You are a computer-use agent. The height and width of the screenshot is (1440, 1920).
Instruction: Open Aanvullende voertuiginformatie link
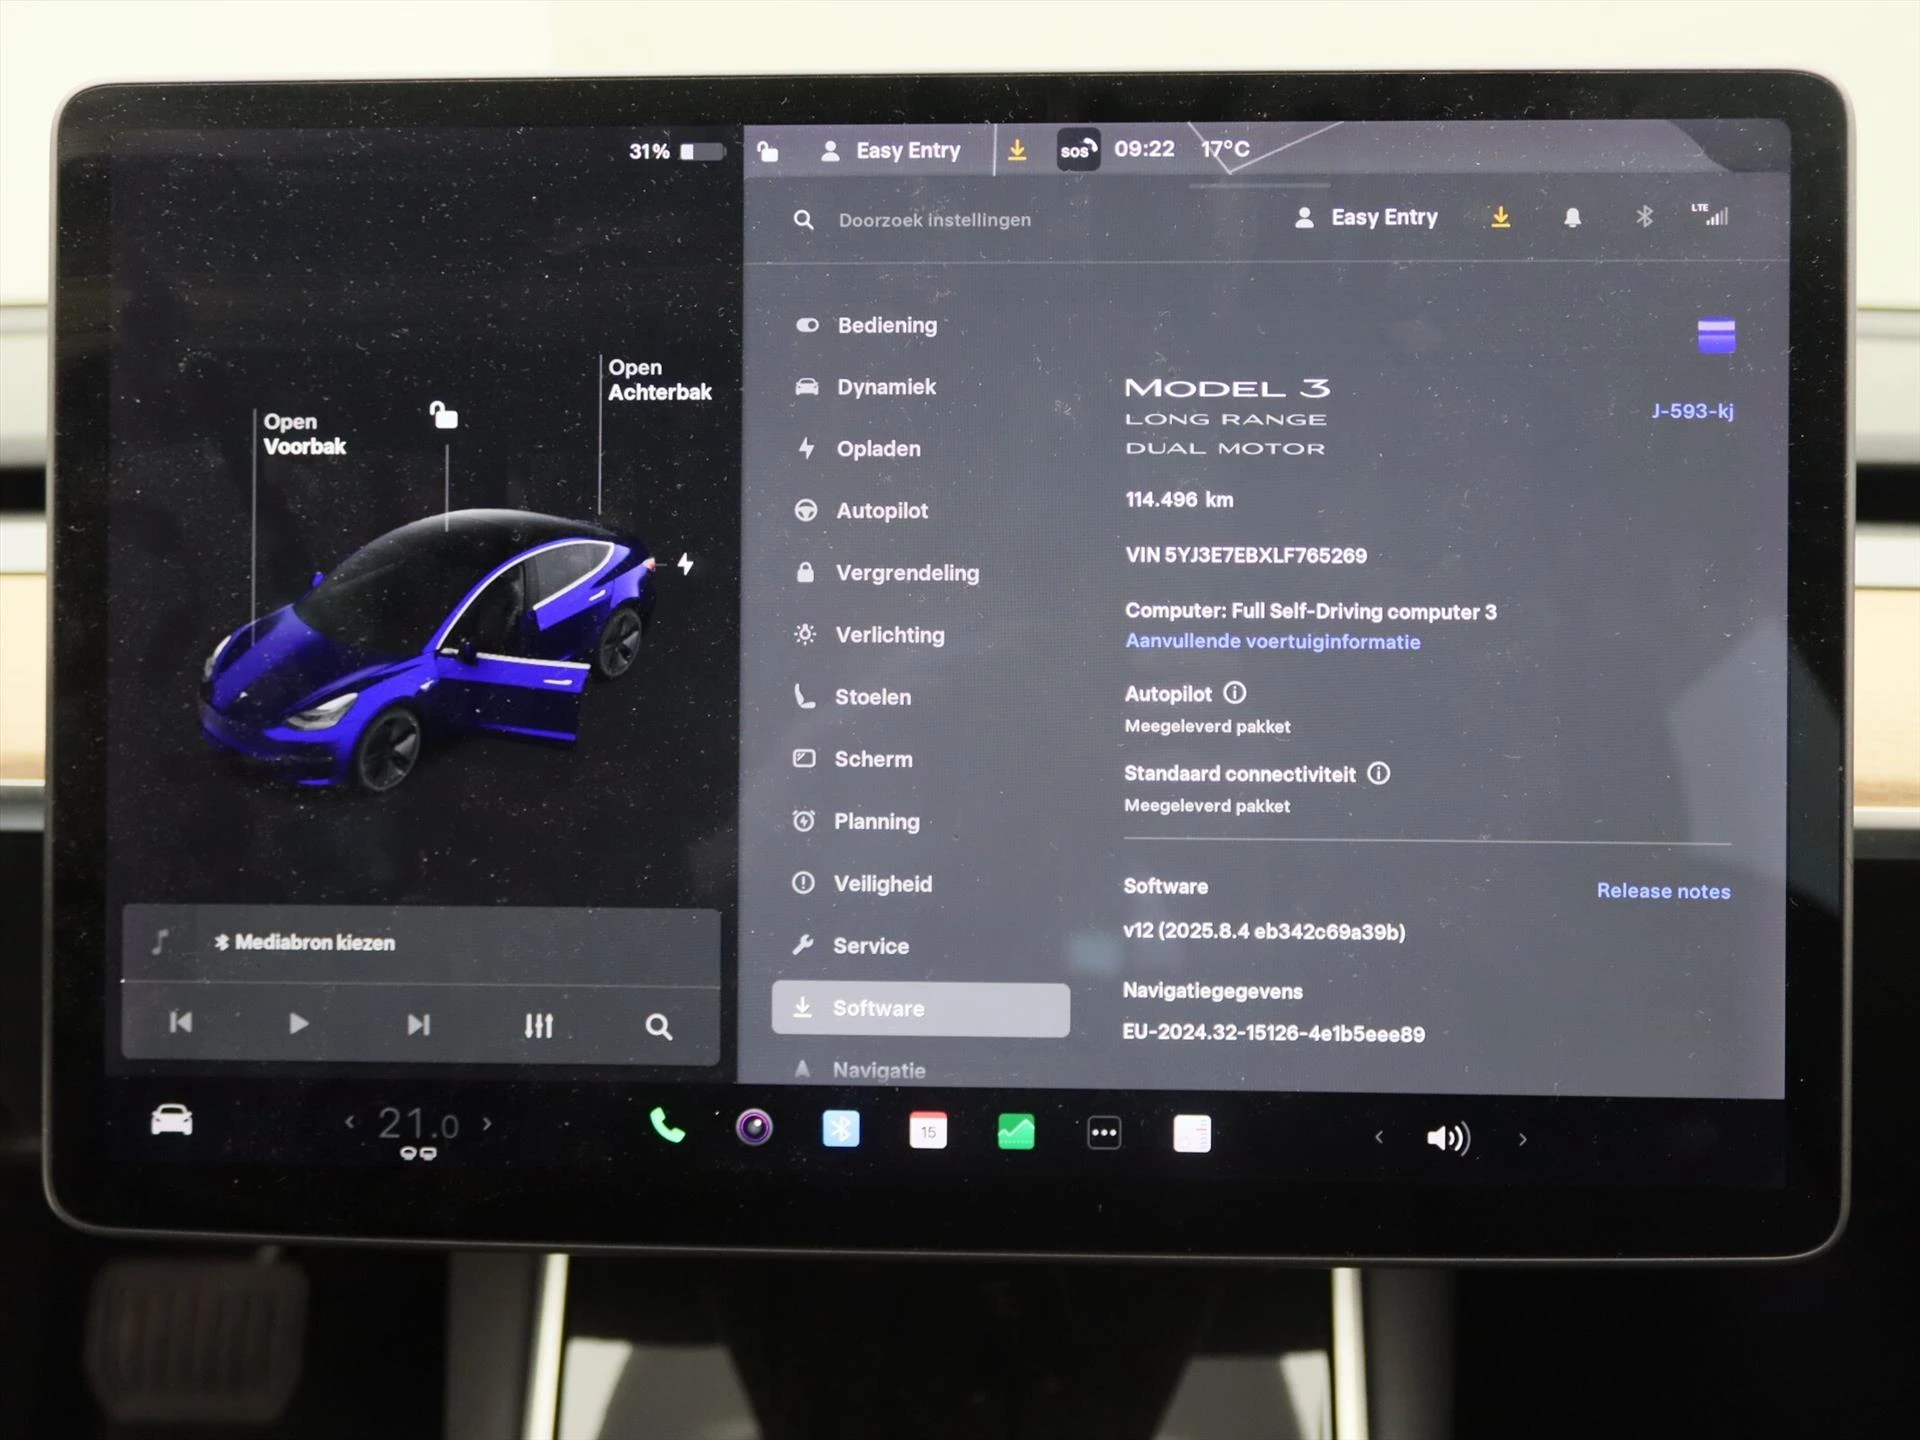tap(1272, 642)
